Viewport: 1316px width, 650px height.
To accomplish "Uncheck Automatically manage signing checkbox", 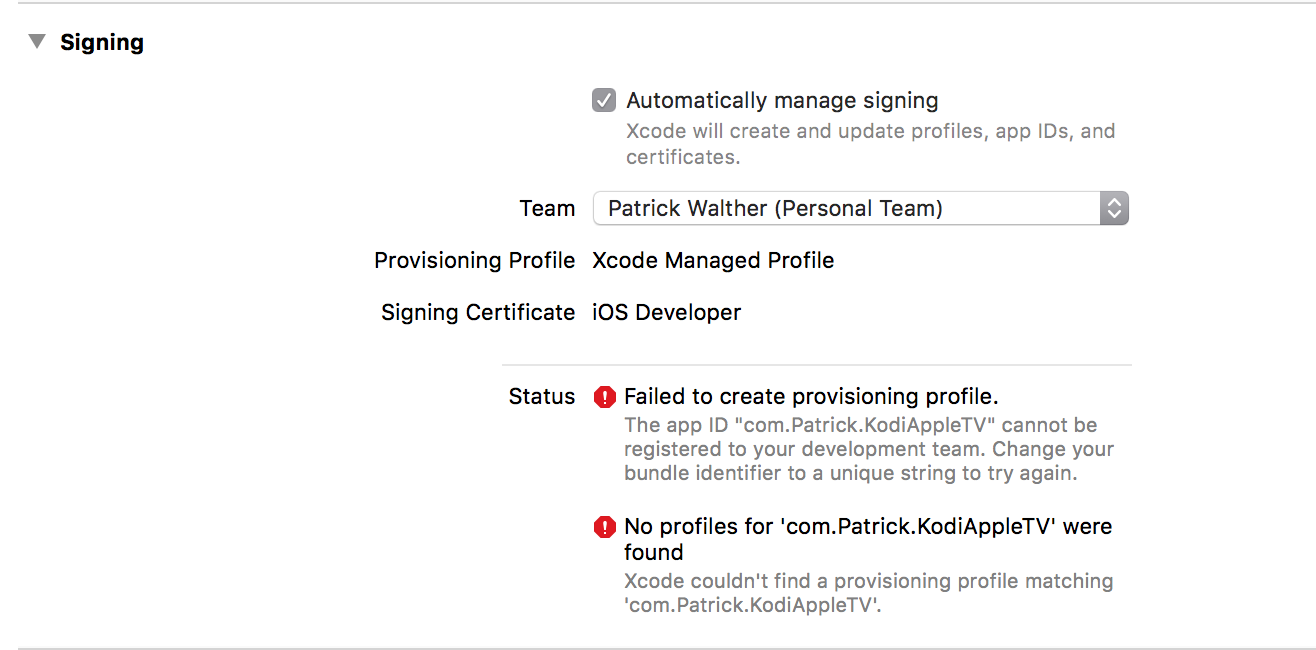I will coord(604,100).
